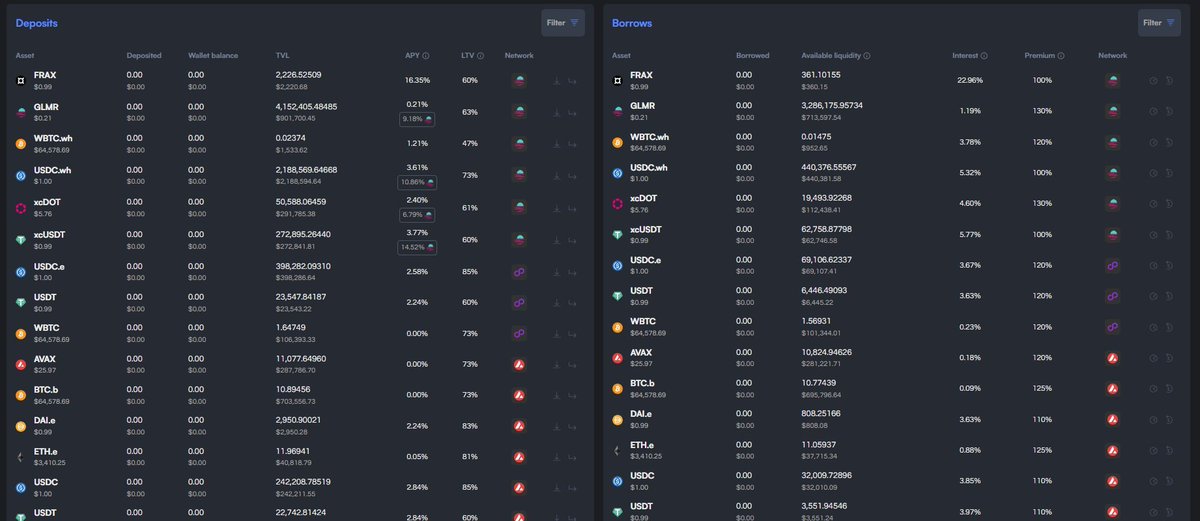Click the Avalanche network icon in Borrows BTC.b row
The image size is (1200, 521).
1112,388
